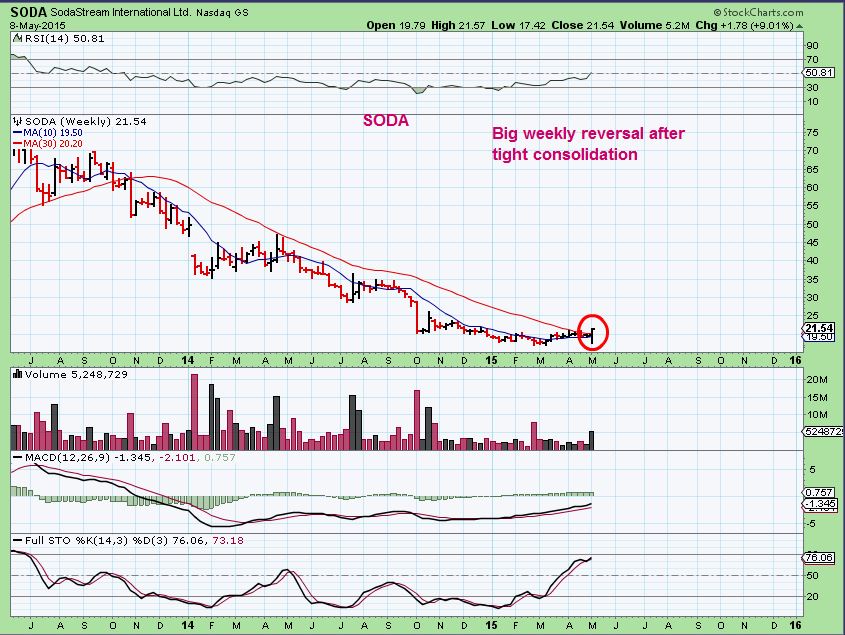845x635 pixels.
Task: Click the Close 21.54 value in header
Action: [583, 25]
